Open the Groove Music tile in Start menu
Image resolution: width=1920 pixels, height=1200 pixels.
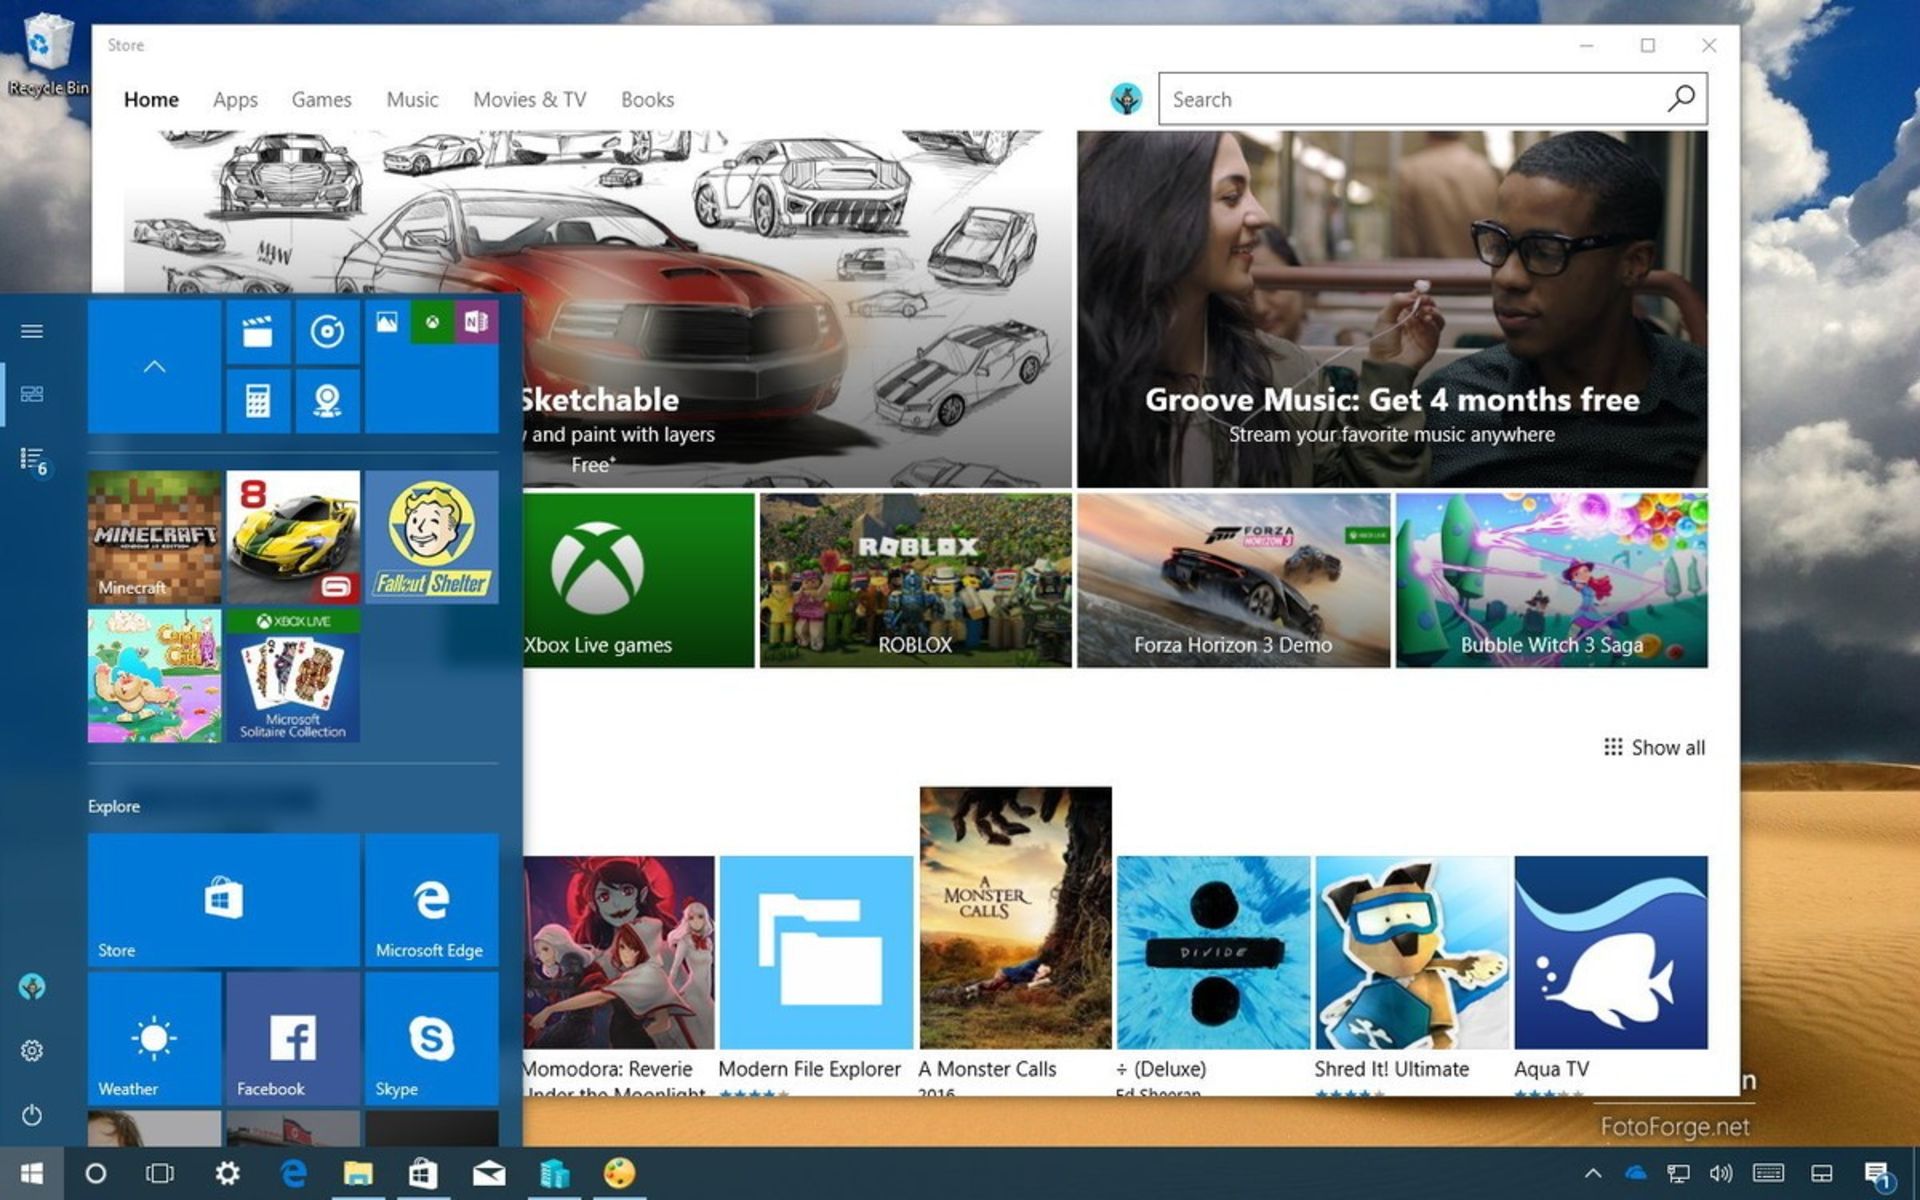click(x=327, y=331)
